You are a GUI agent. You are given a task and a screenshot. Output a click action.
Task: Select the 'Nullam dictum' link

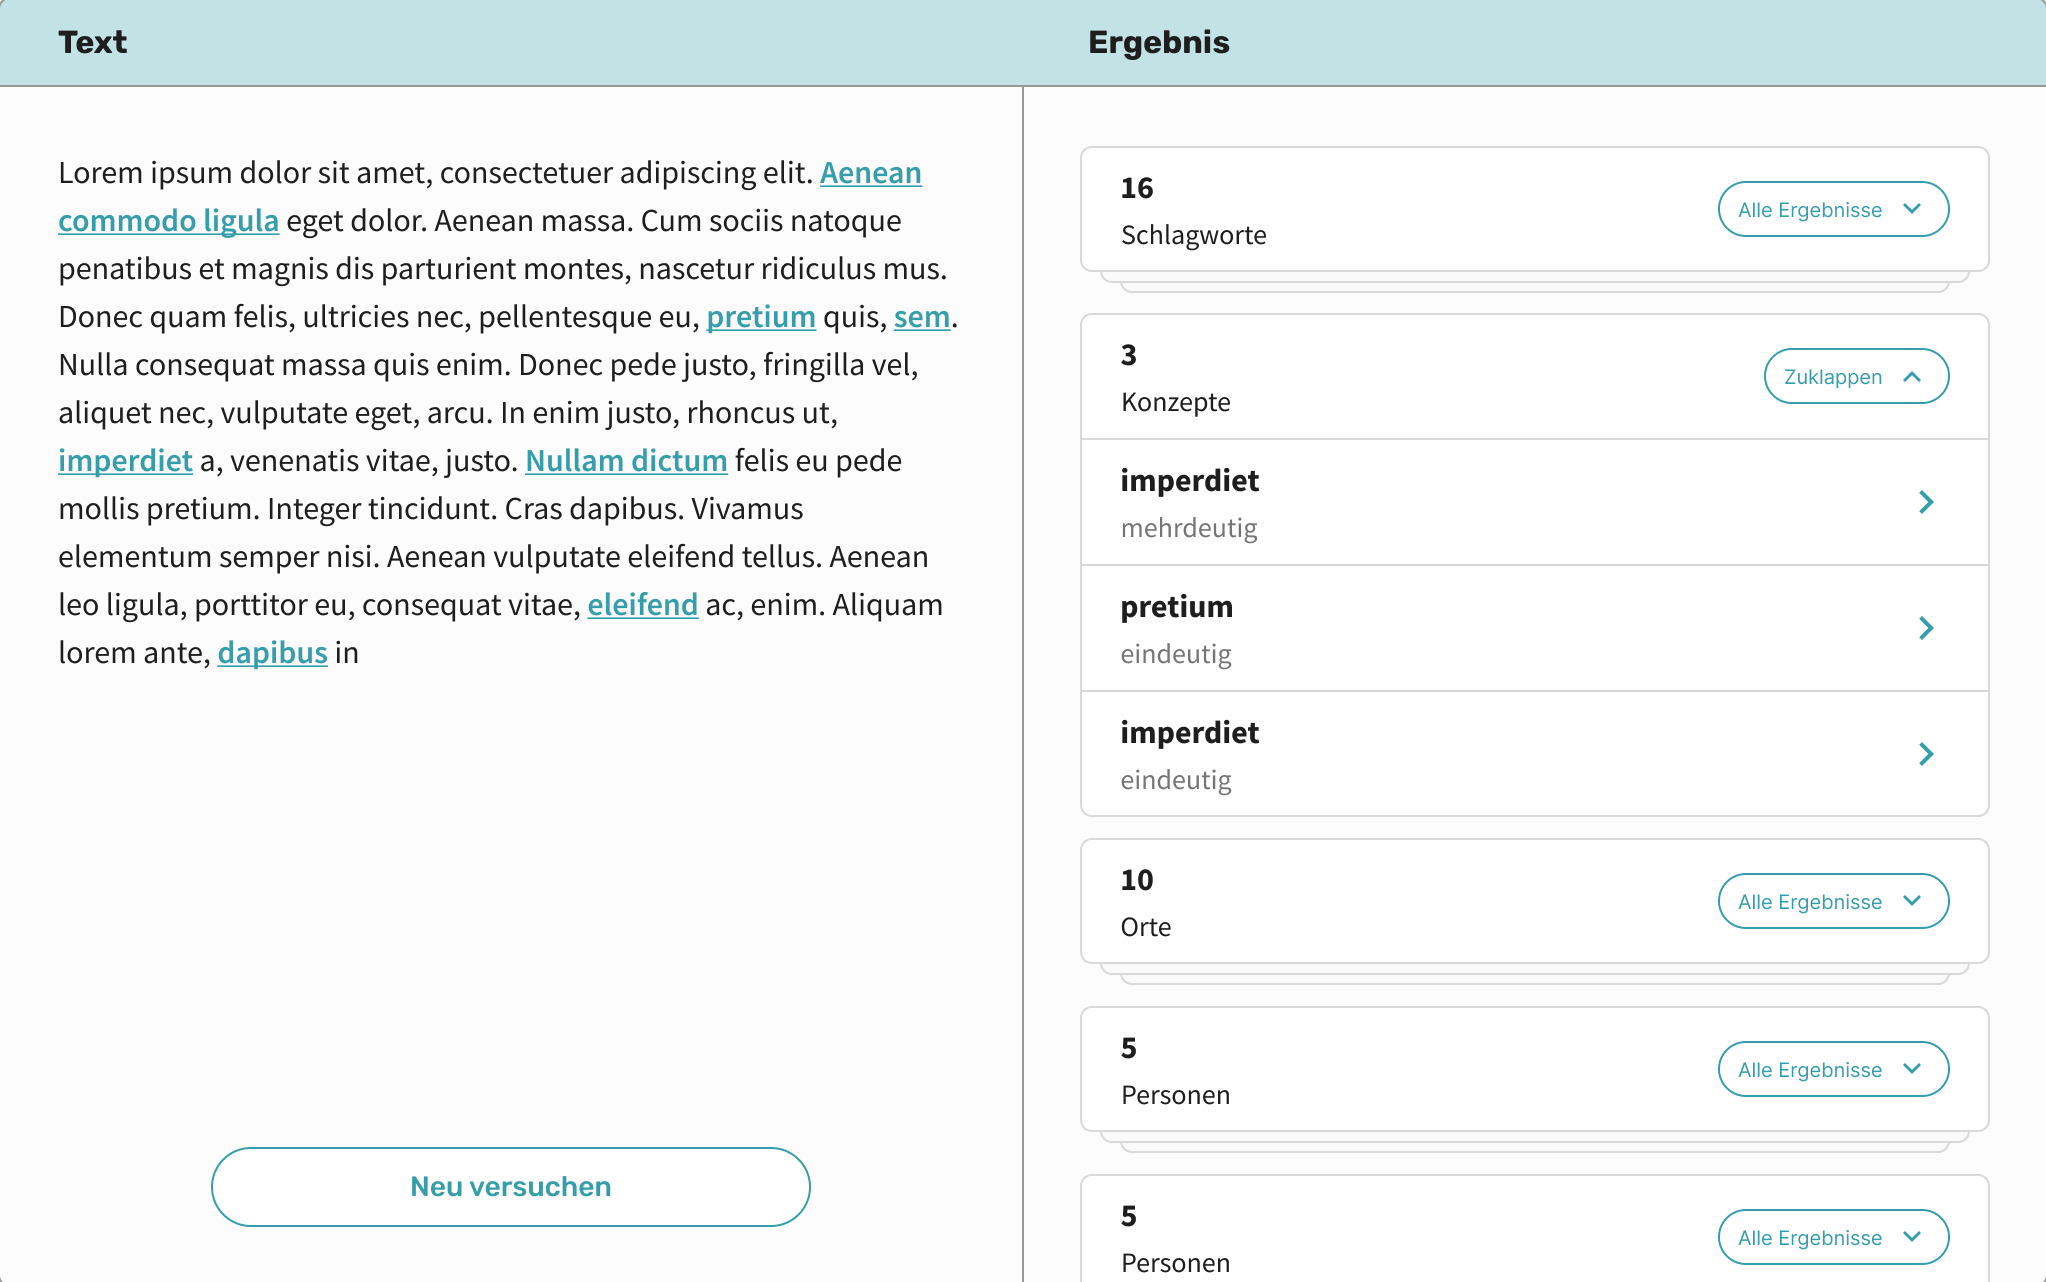point(626,461)
